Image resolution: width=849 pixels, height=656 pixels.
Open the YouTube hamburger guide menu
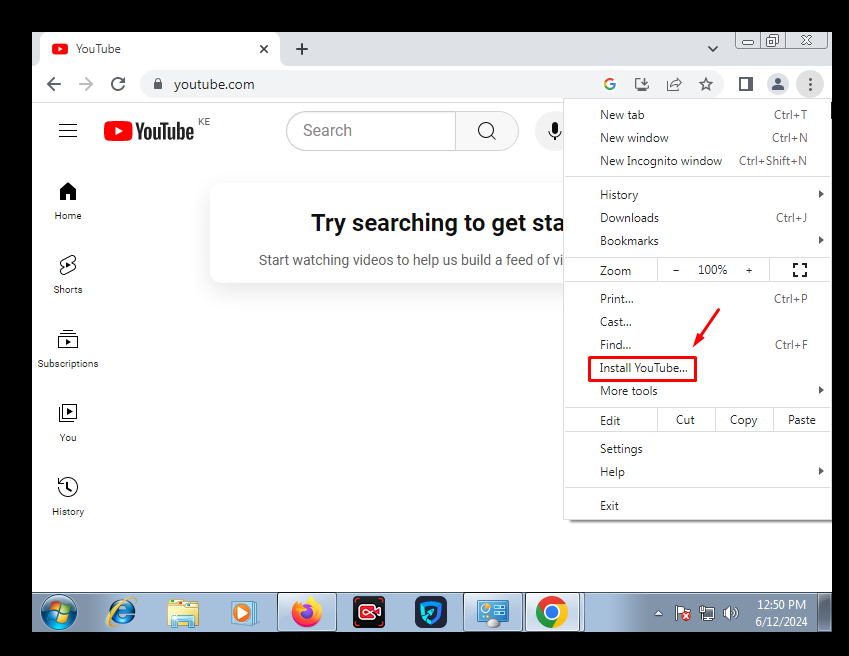(68, 130)
